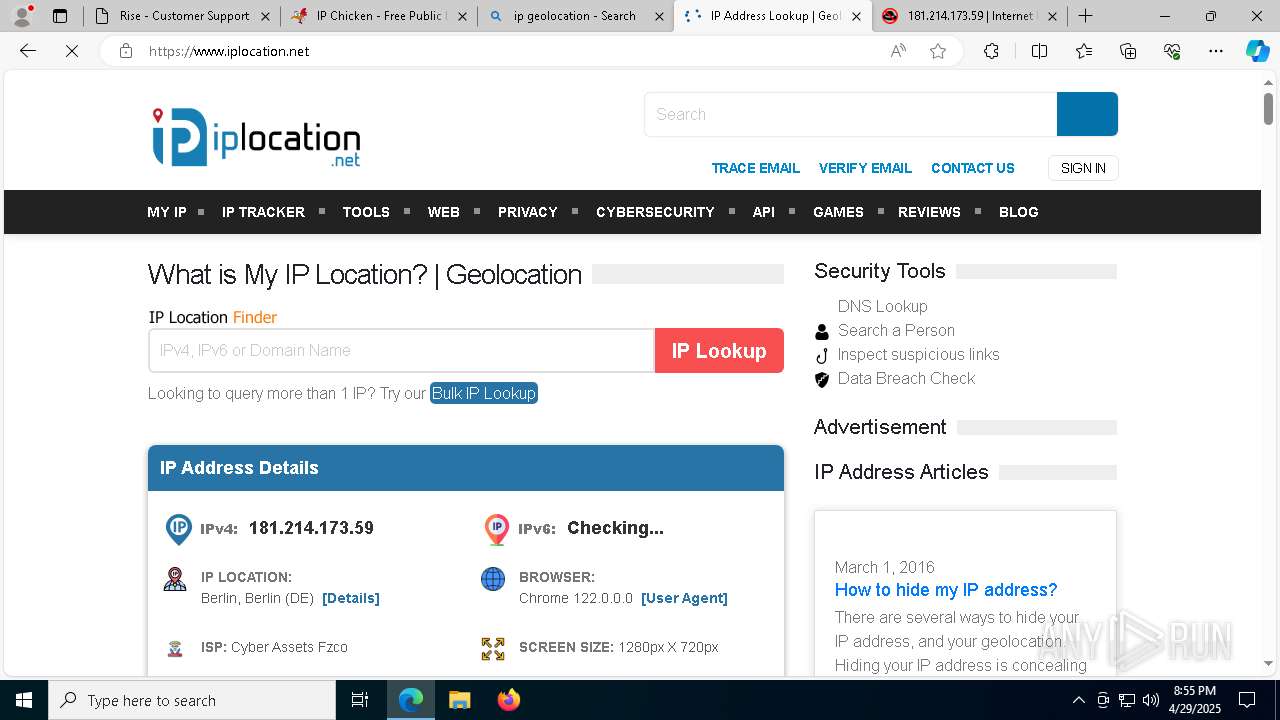This screenshot has width=1280, height=720.
Task: Open the PRIVACY menu item
Action: (527, 212)
